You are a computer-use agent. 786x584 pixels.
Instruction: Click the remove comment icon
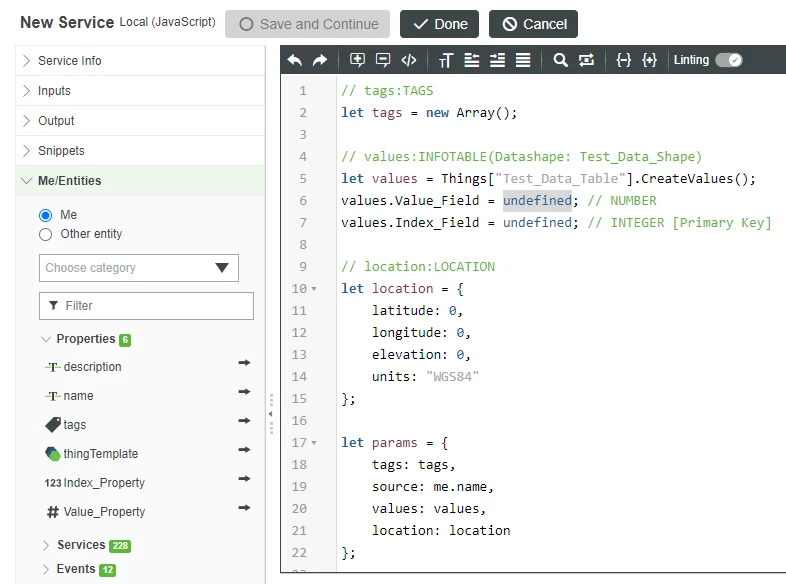[x=382, y=60]
